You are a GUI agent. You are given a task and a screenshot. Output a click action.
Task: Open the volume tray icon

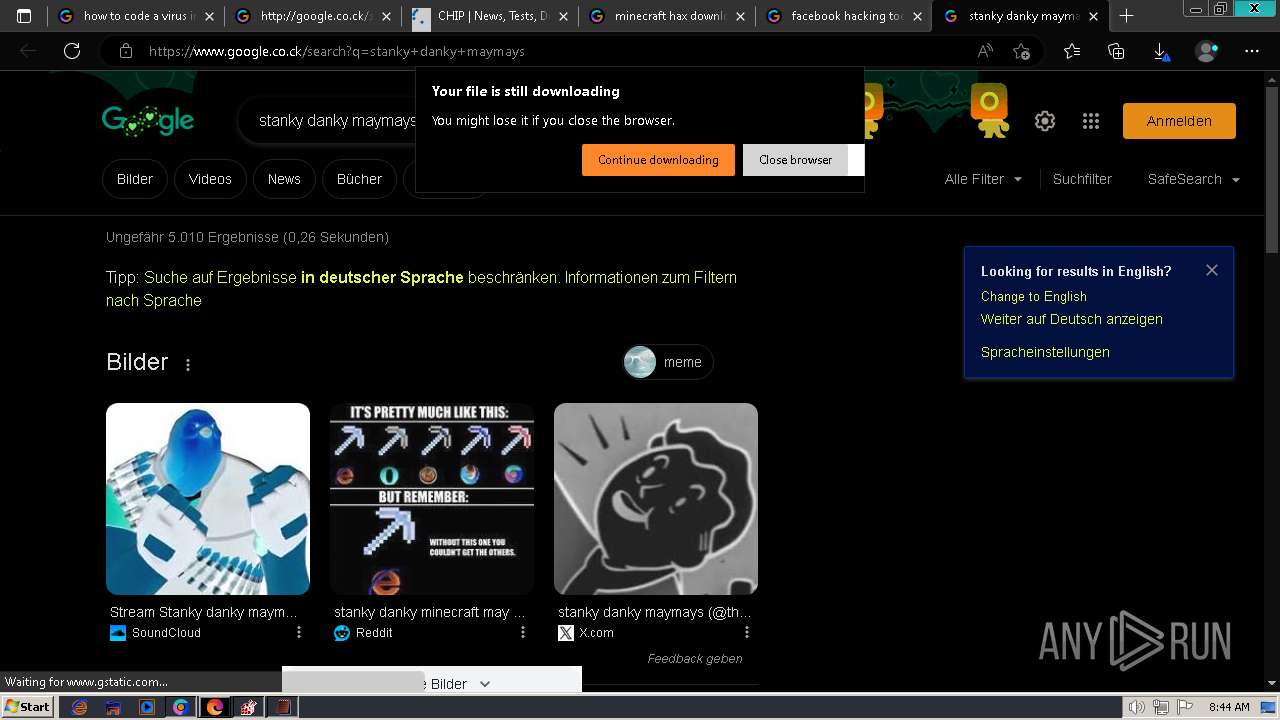pos(1137,707)
